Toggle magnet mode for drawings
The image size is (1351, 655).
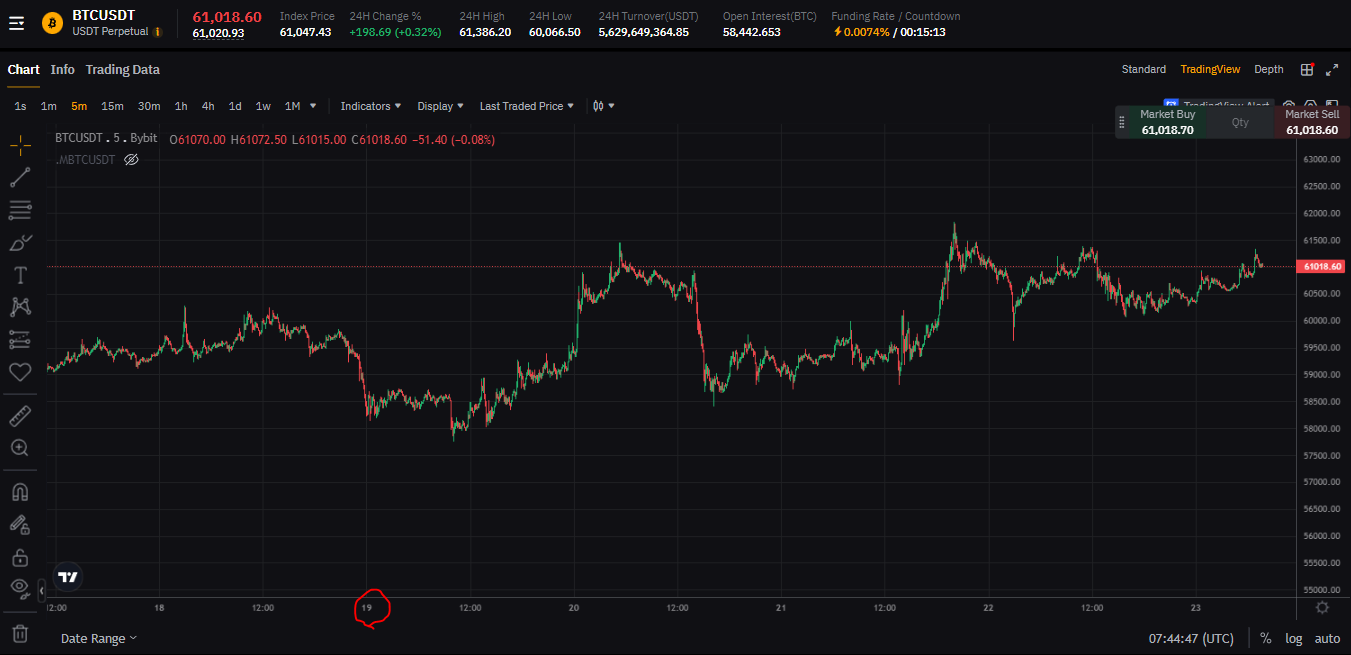click(x=20, y=491)
